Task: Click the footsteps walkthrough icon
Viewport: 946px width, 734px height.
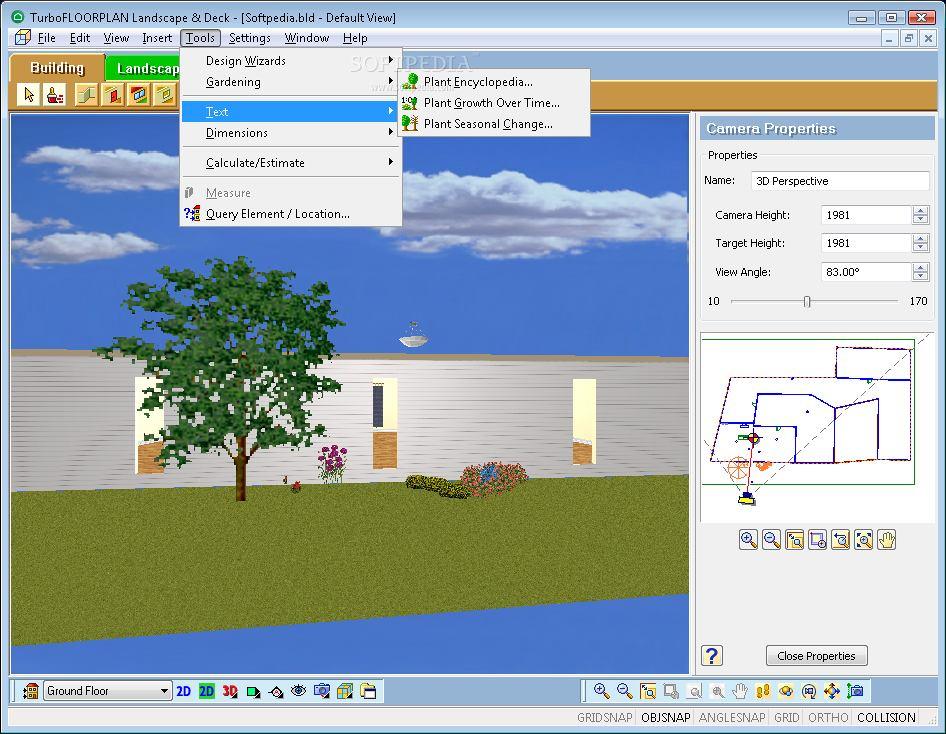Action: point(763,691)
